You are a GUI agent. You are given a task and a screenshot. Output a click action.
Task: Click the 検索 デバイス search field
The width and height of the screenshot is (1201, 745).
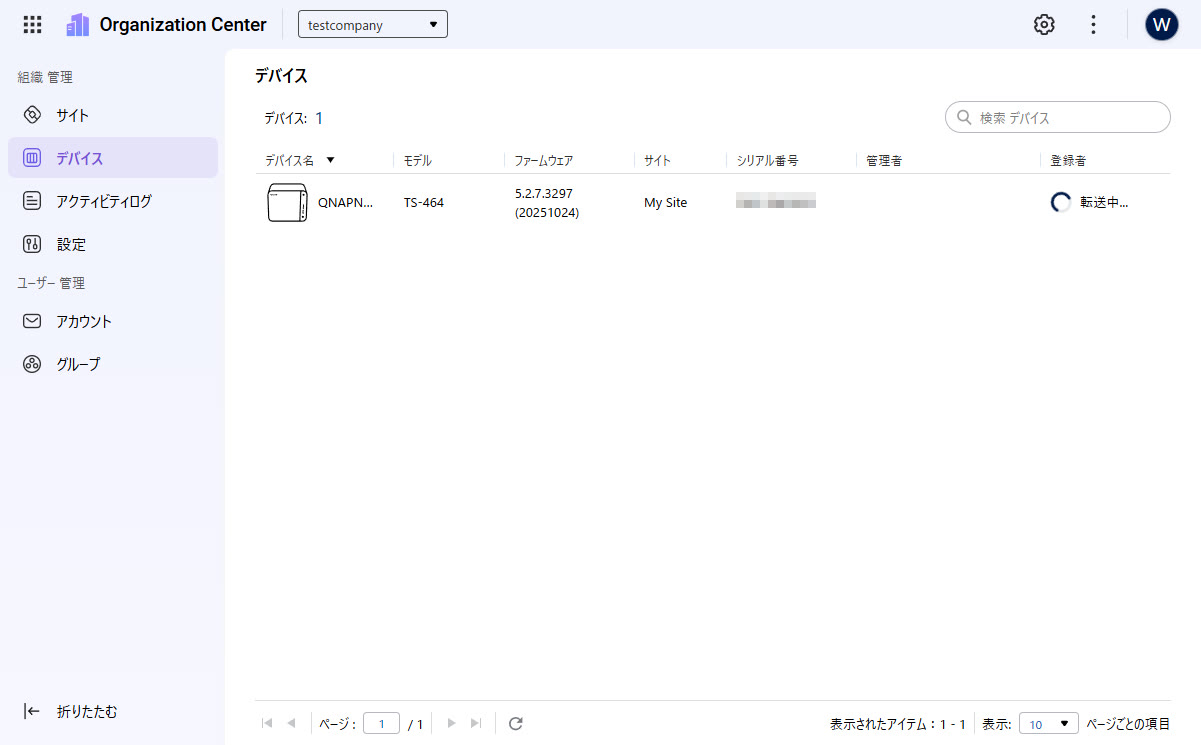pos(1066,117)
